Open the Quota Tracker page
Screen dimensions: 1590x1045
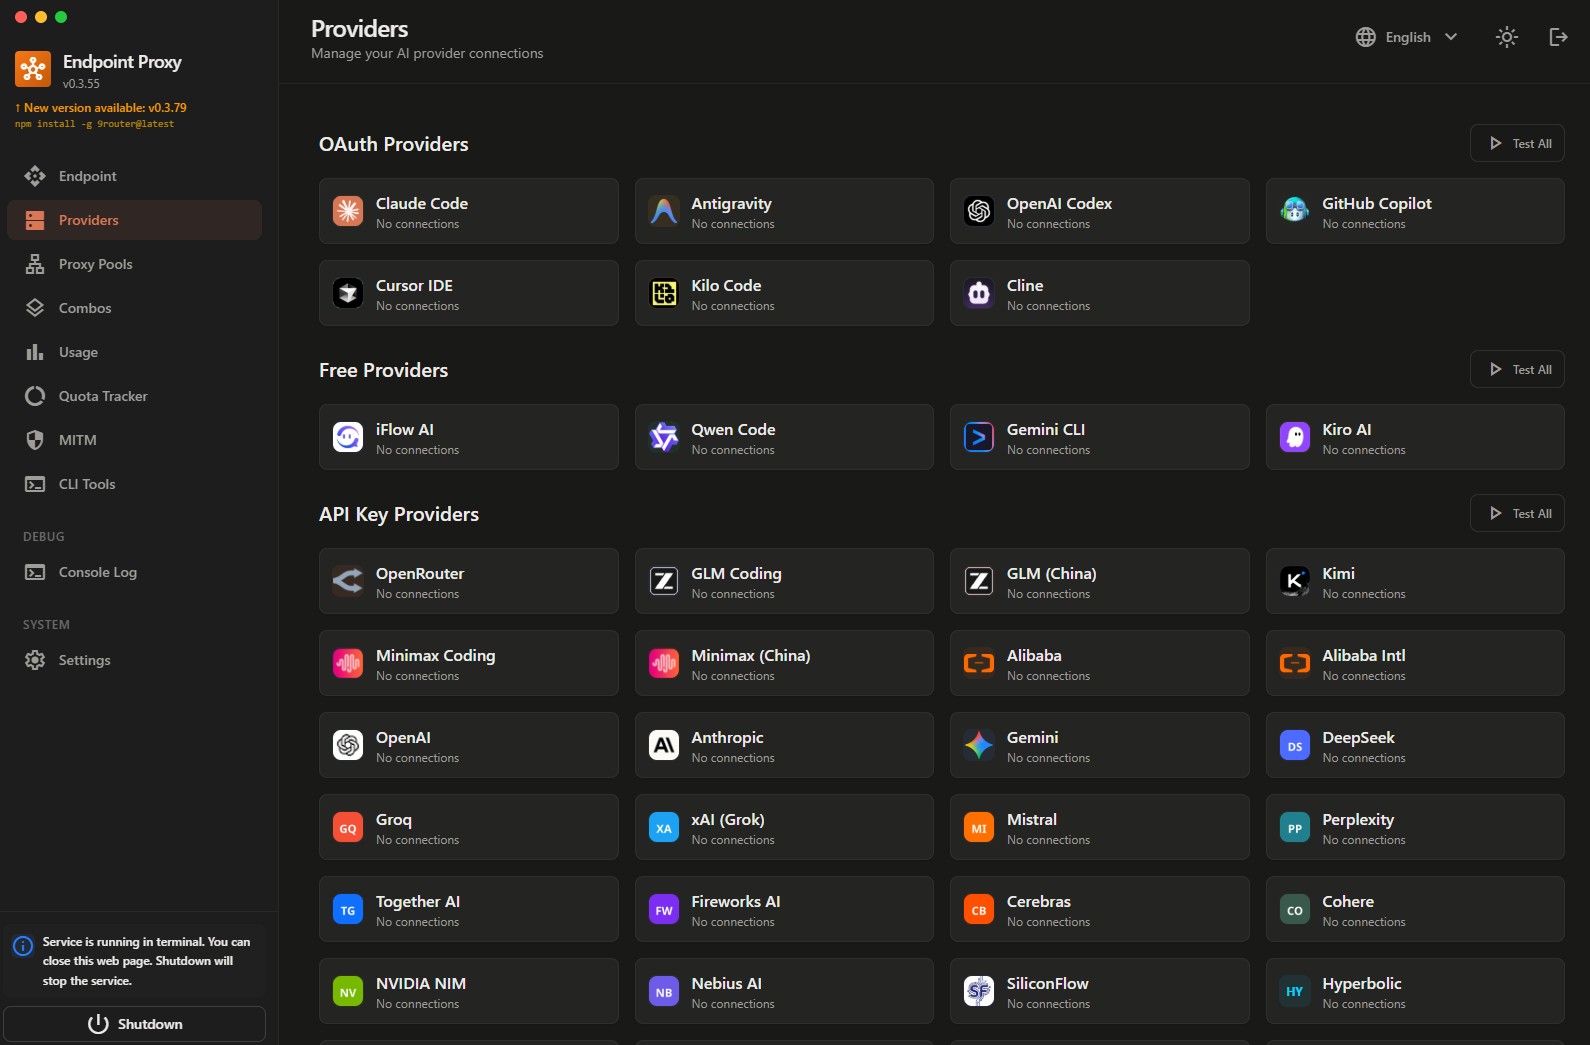[x=102, y=396]
